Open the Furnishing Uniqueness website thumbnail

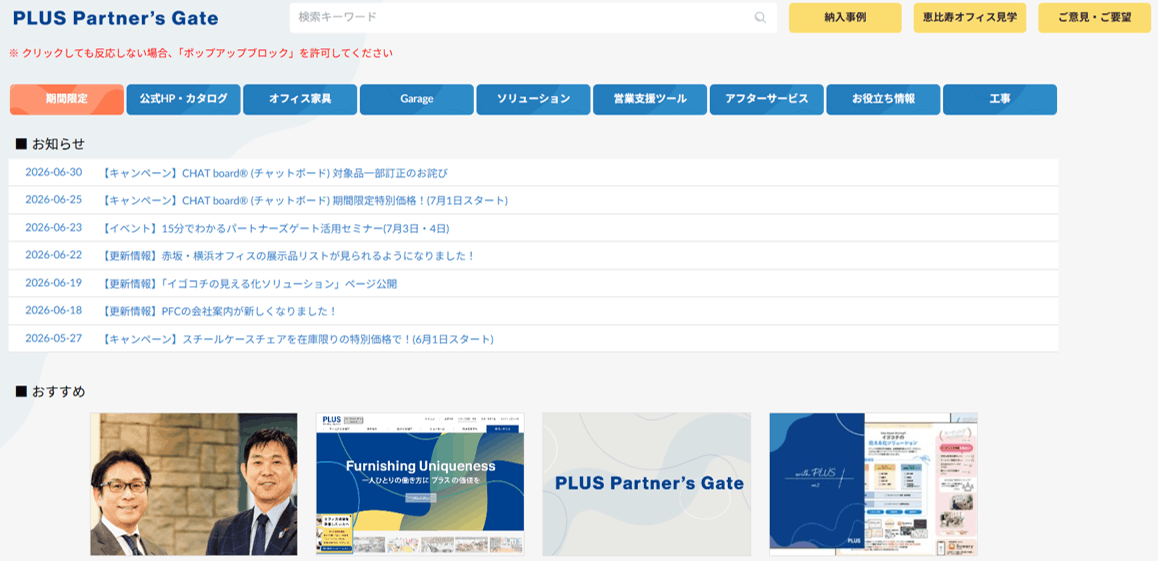(x=420, y=484)
